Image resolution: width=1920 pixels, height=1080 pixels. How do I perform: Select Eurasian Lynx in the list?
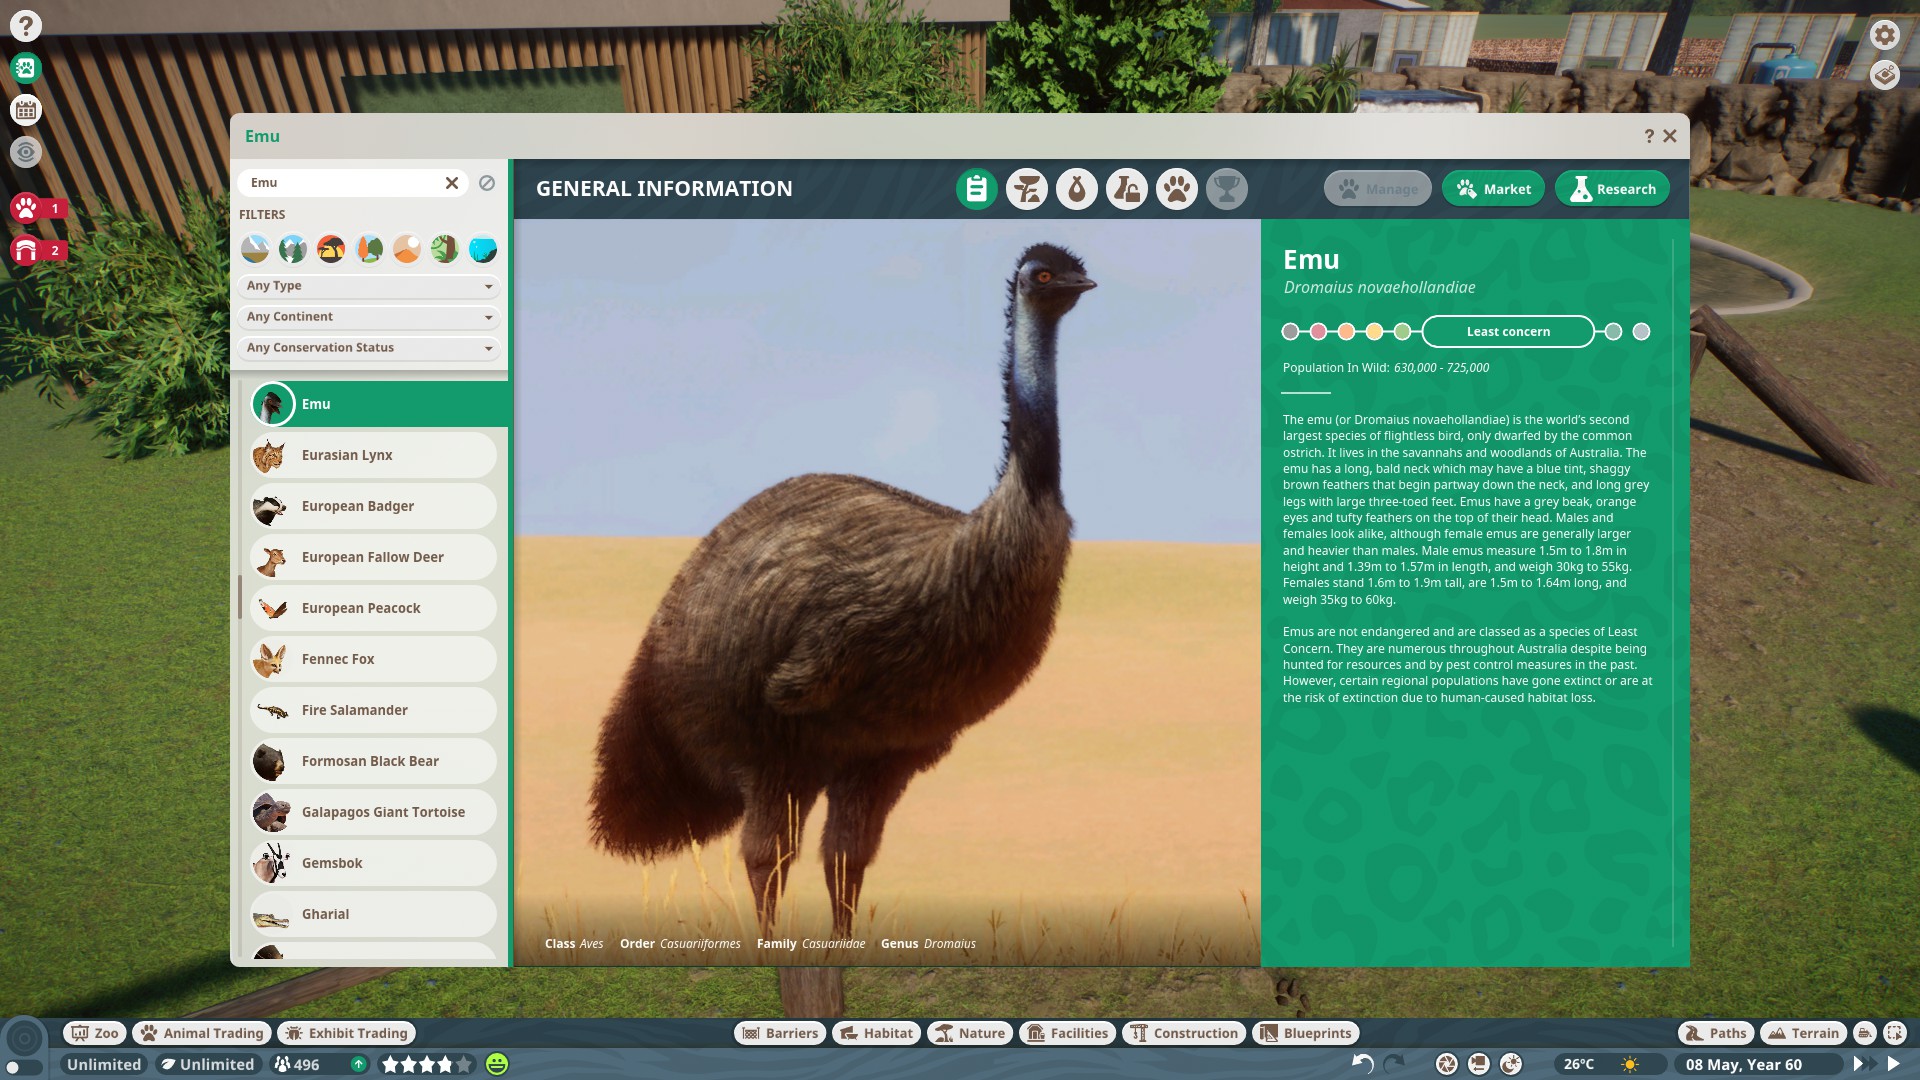point(373,455)
